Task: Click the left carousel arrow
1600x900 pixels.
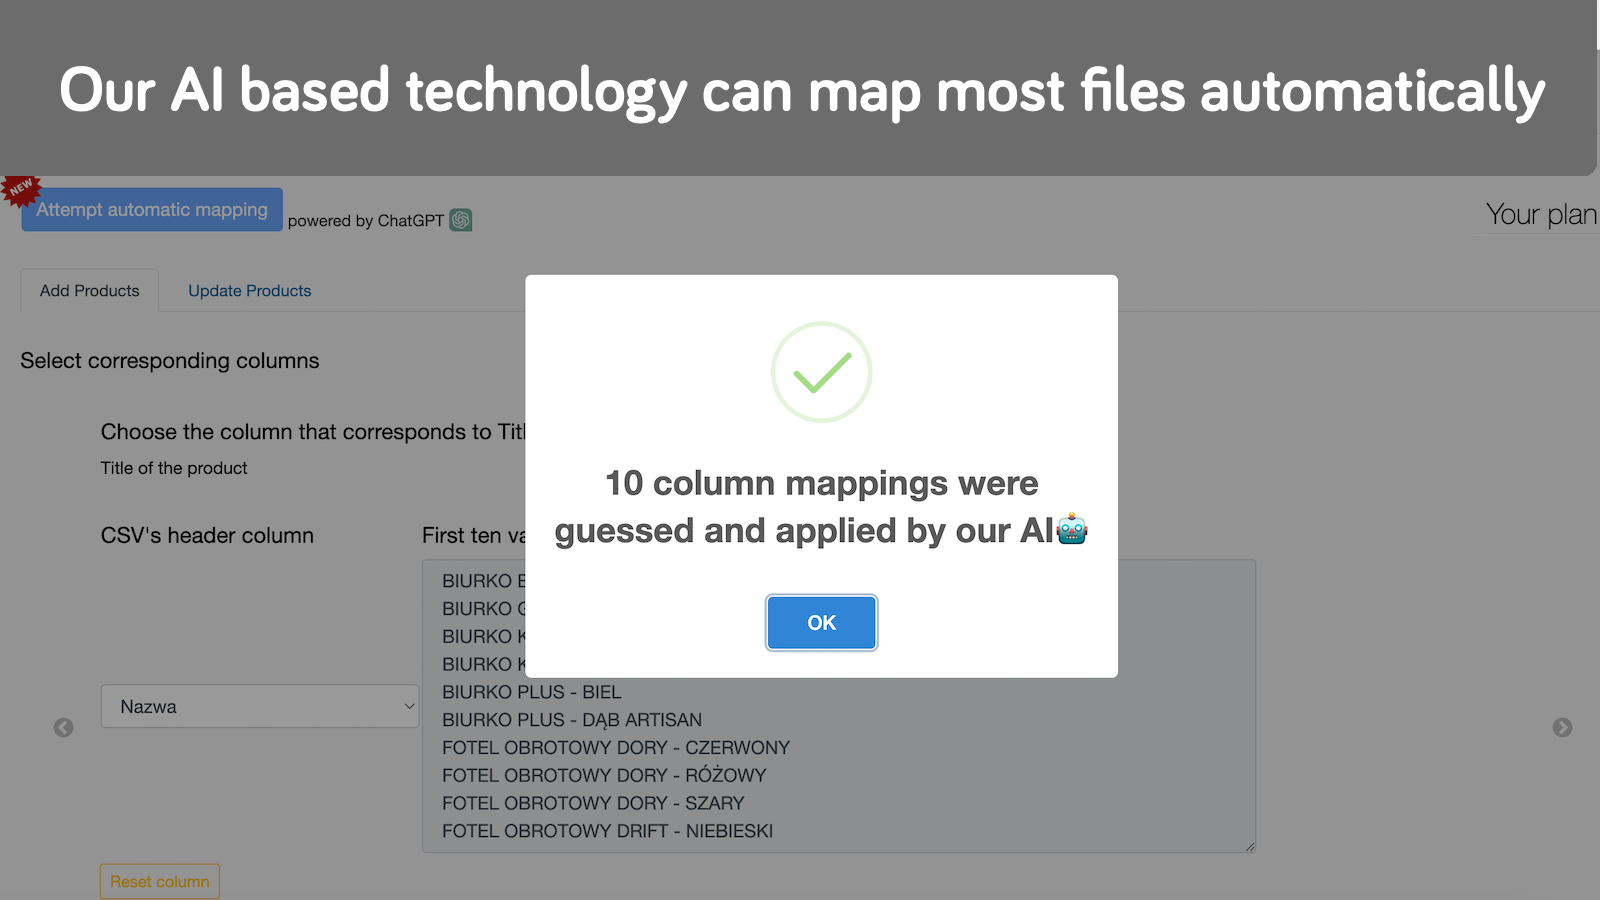Action: coord(63,727)
